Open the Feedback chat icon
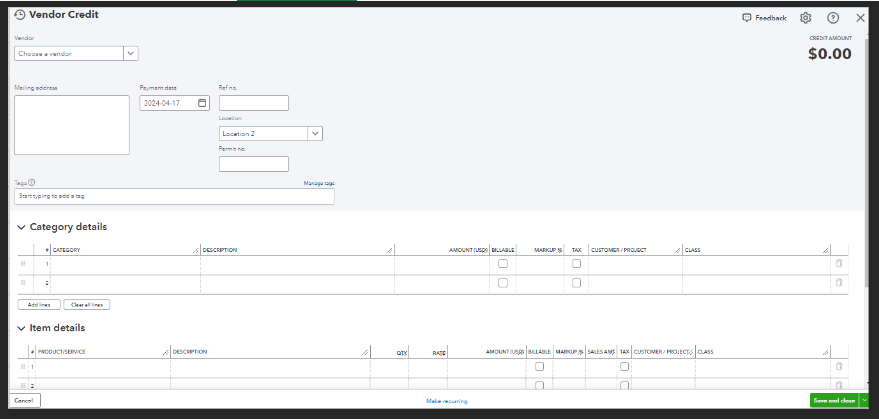The width and height of the screenshot is (879, 419). [747, 18]
